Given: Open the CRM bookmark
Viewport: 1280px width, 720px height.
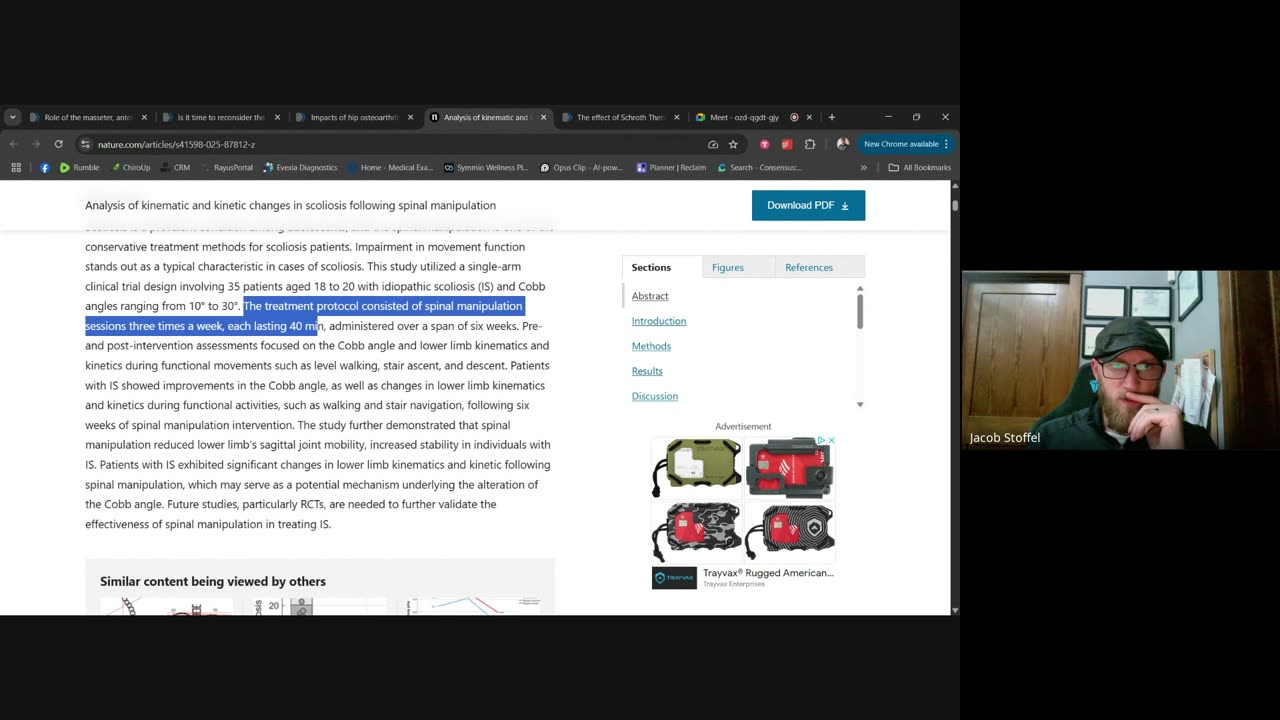Looking at the screenshot, I should [175, 167].
